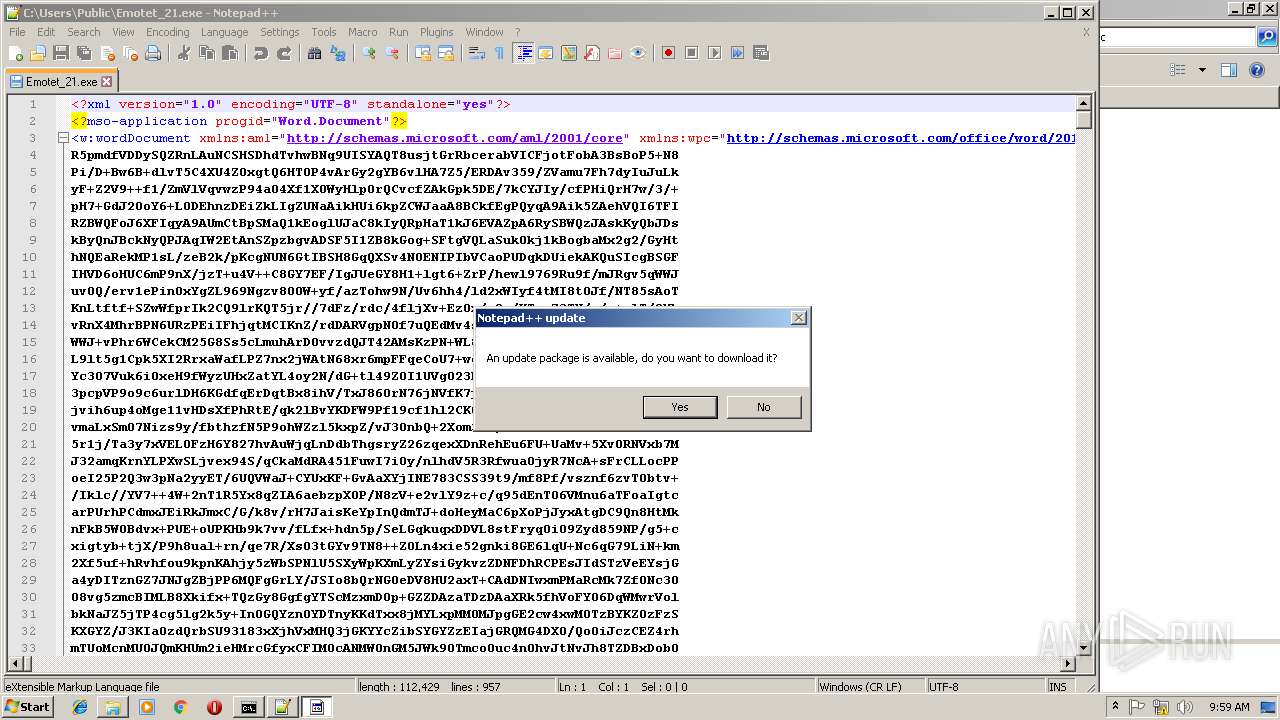Screen dimensions: 1280x720
Task: Click the Copy toolbar icon
Action: [206, 53]
